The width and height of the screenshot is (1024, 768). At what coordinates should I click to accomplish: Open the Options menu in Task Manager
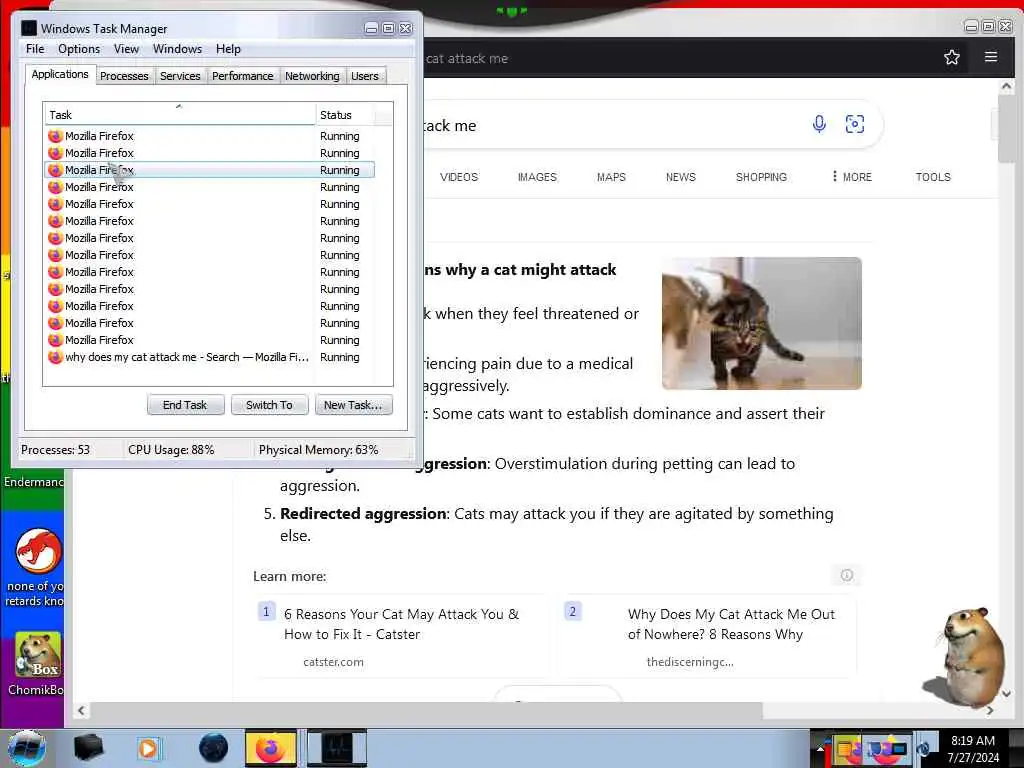tap(79, 49)
